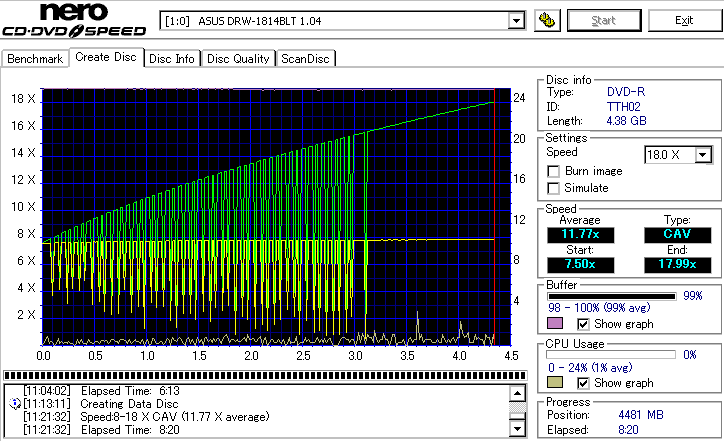Click the purple Buffer graph color swatch
Viewport: 724px width, 441px height.
(x=555, y=324)
